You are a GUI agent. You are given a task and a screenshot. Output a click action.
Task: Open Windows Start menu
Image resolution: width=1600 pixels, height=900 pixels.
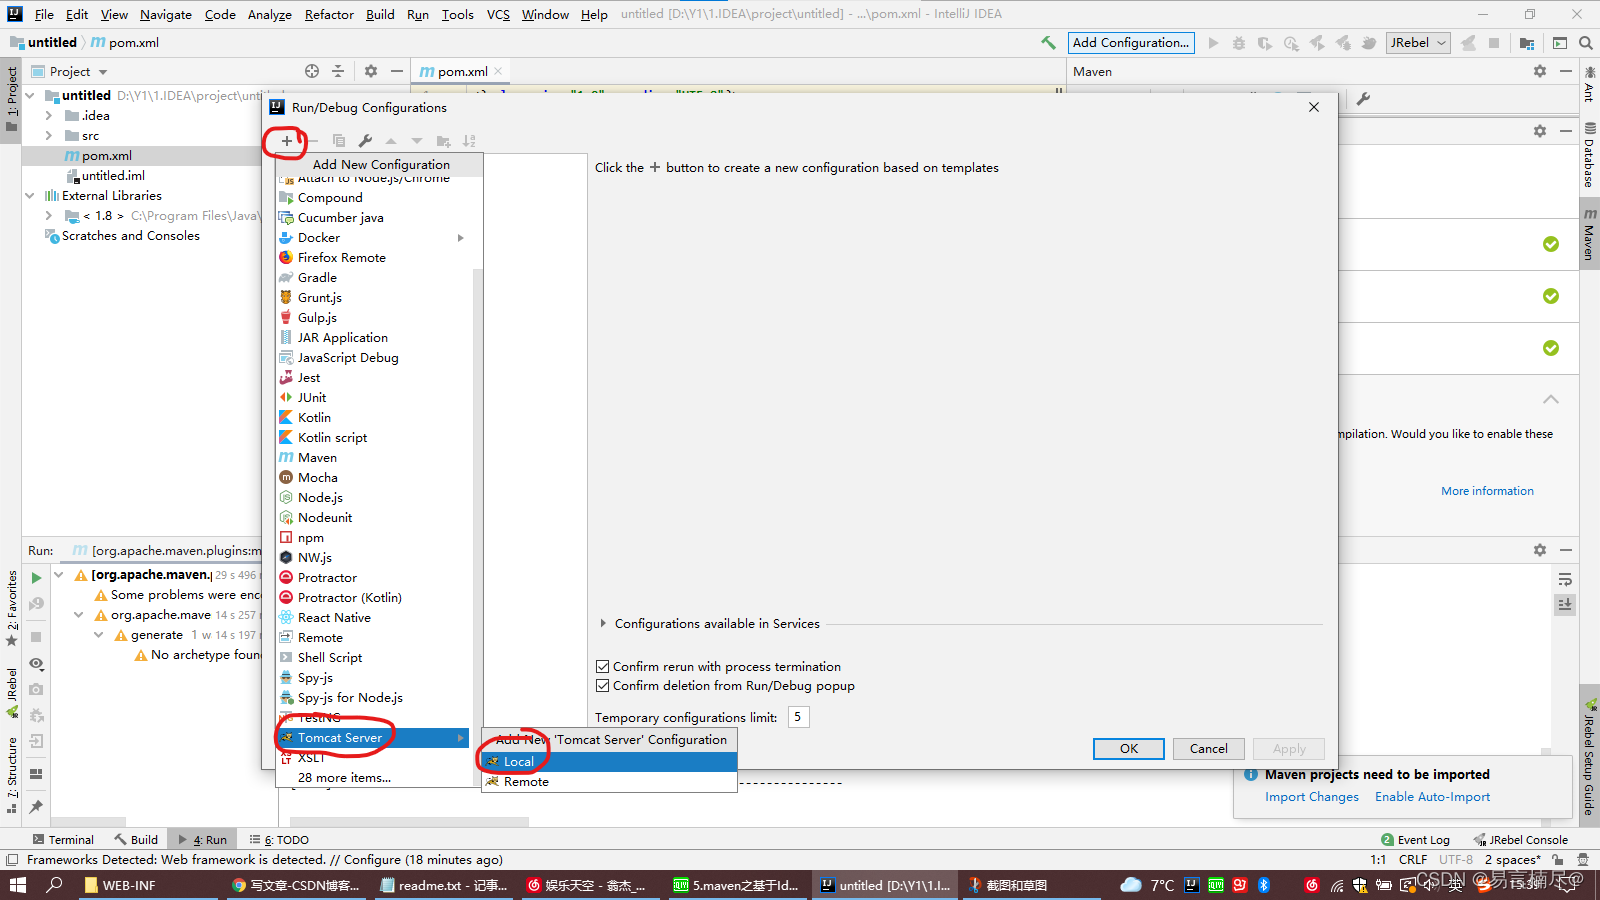pos(17,885)
